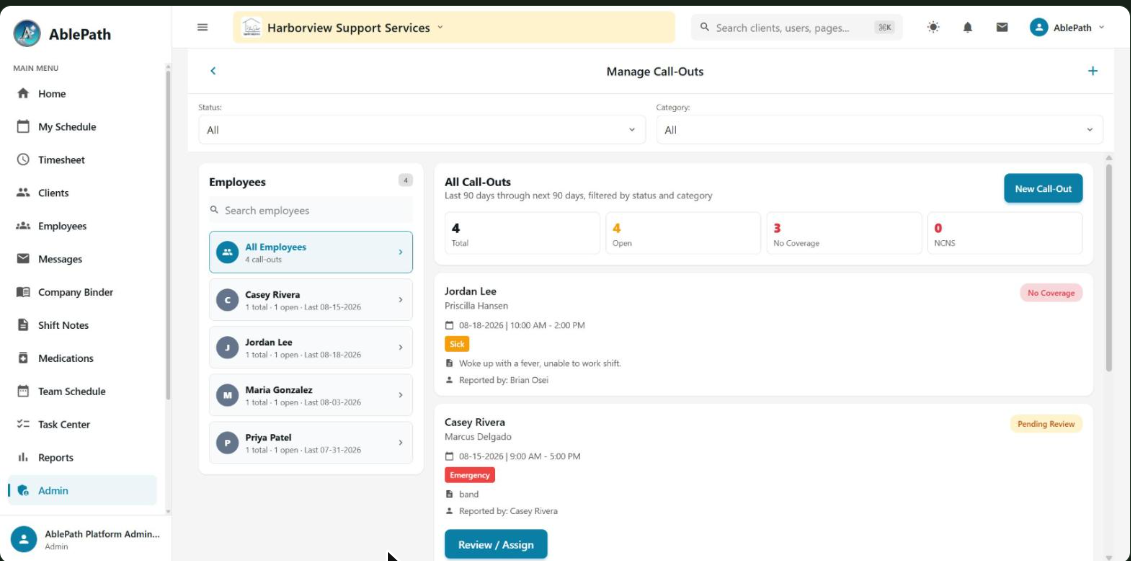The width and height of the screenshot is (1131, 561).
Task: Go to Employees in the sidebar
Action: 82,226
